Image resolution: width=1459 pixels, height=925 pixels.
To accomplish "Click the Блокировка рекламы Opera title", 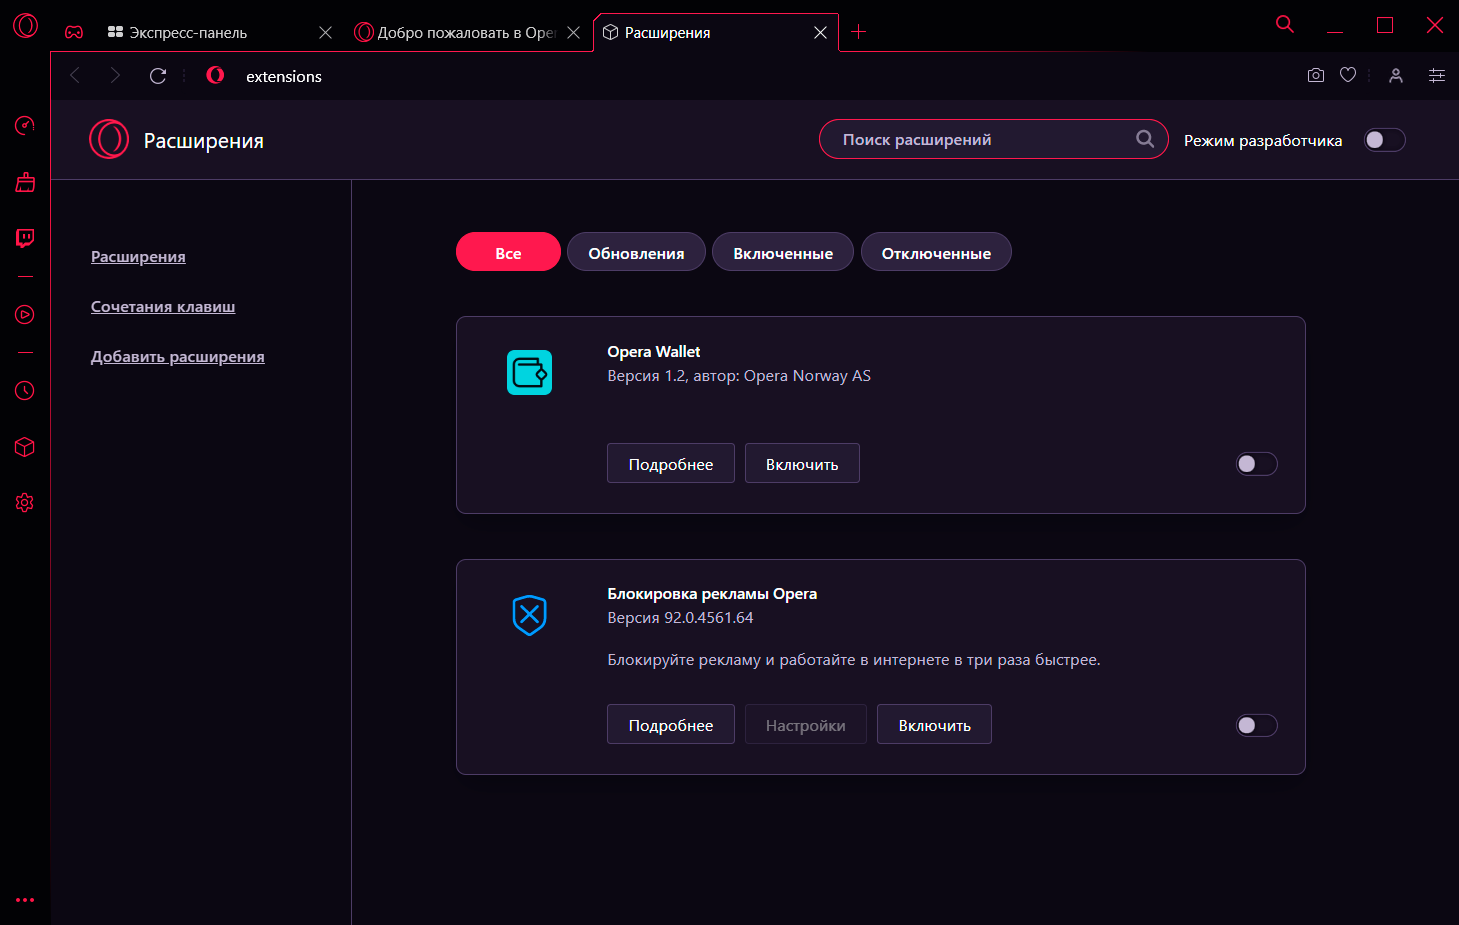I will (x=712, y=594).
